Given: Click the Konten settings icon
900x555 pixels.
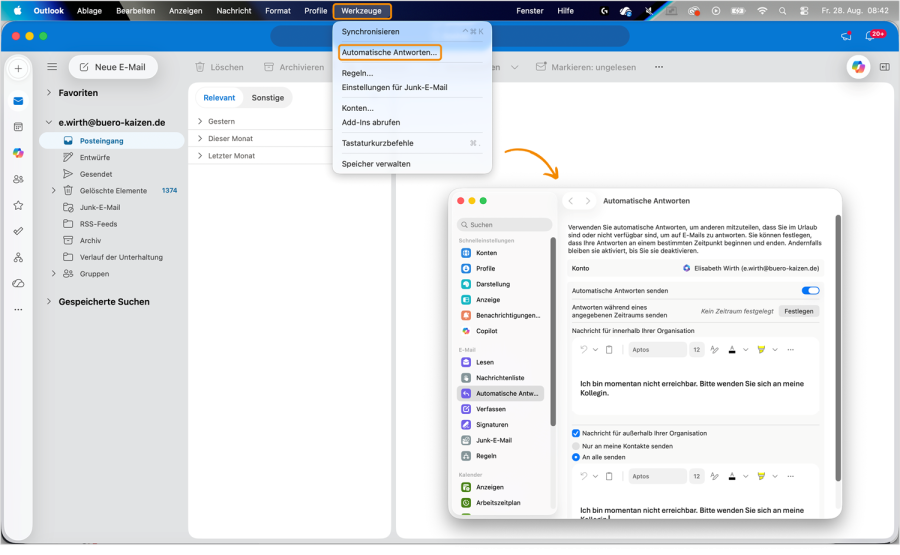Looking at the screenshot, I should click(x=466, y=253).
